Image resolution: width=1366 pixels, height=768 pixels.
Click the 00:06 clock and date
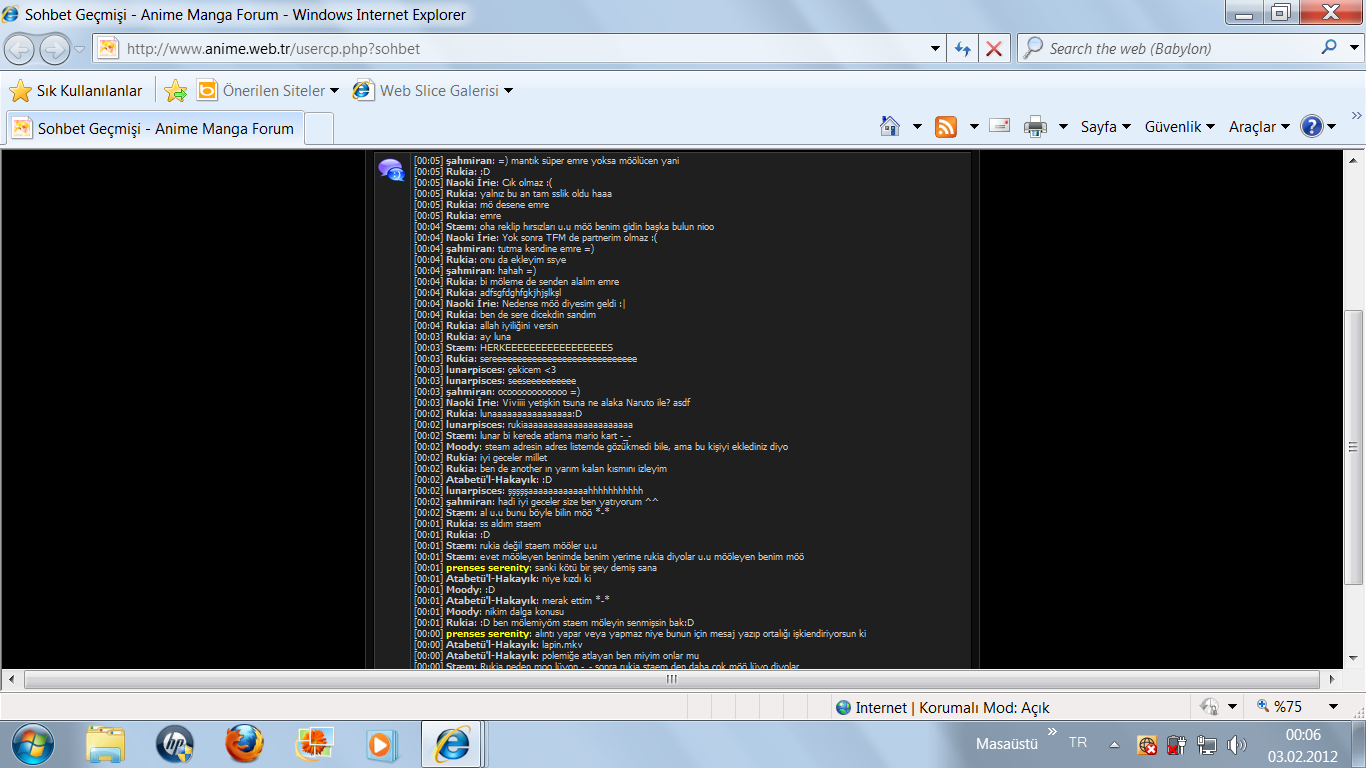[1303, 745]
